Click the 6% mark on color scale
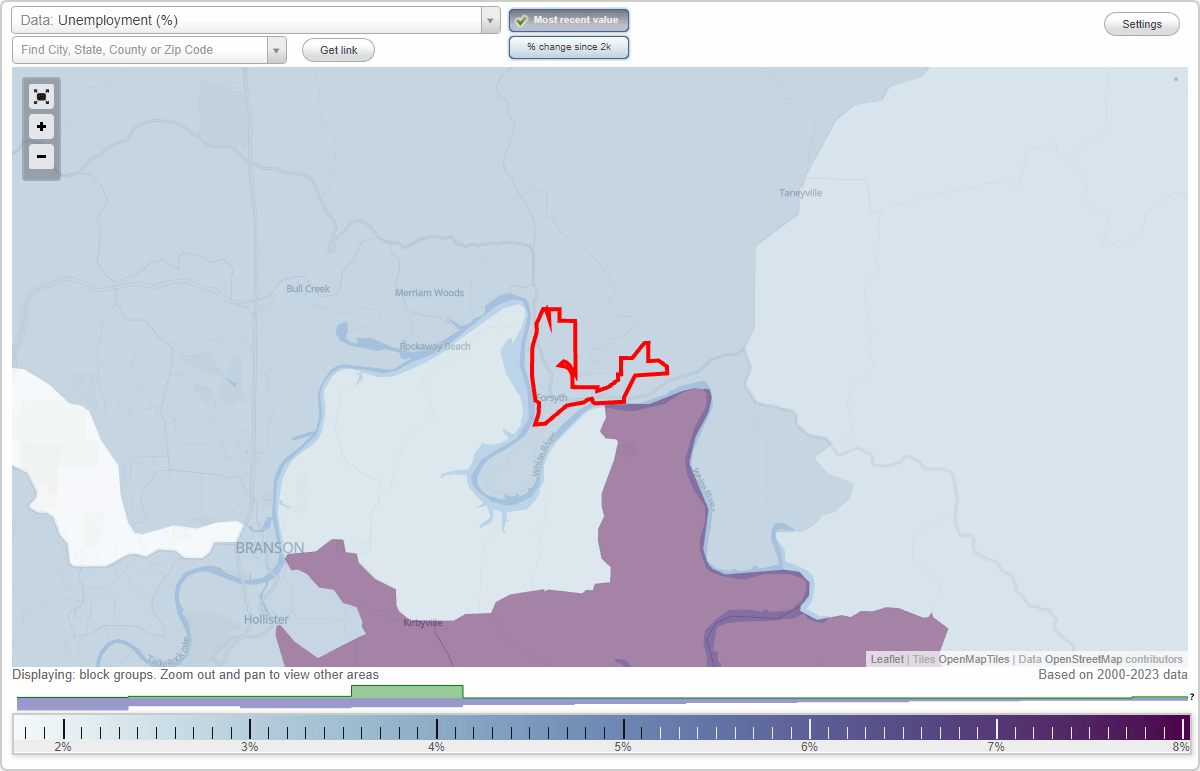 (x=810, y=746)
